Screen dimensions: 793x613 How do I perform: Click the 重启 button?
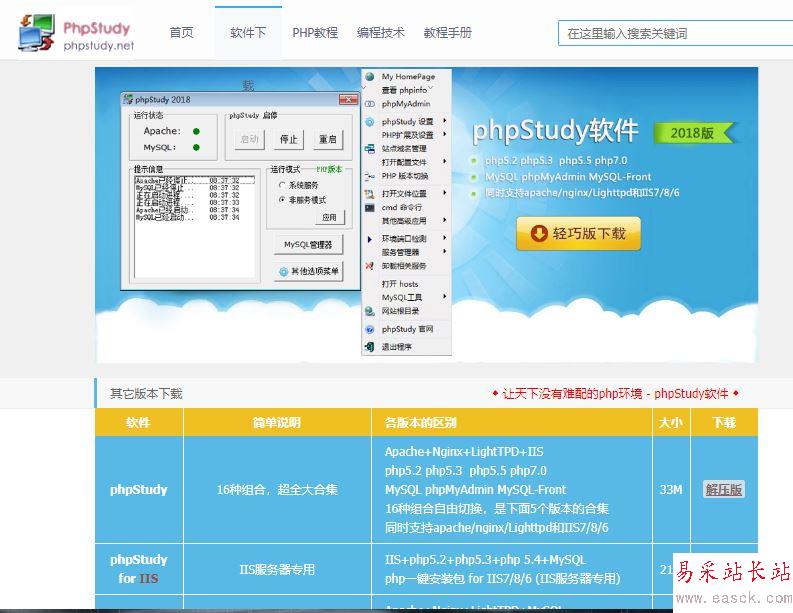pos(328,139)
